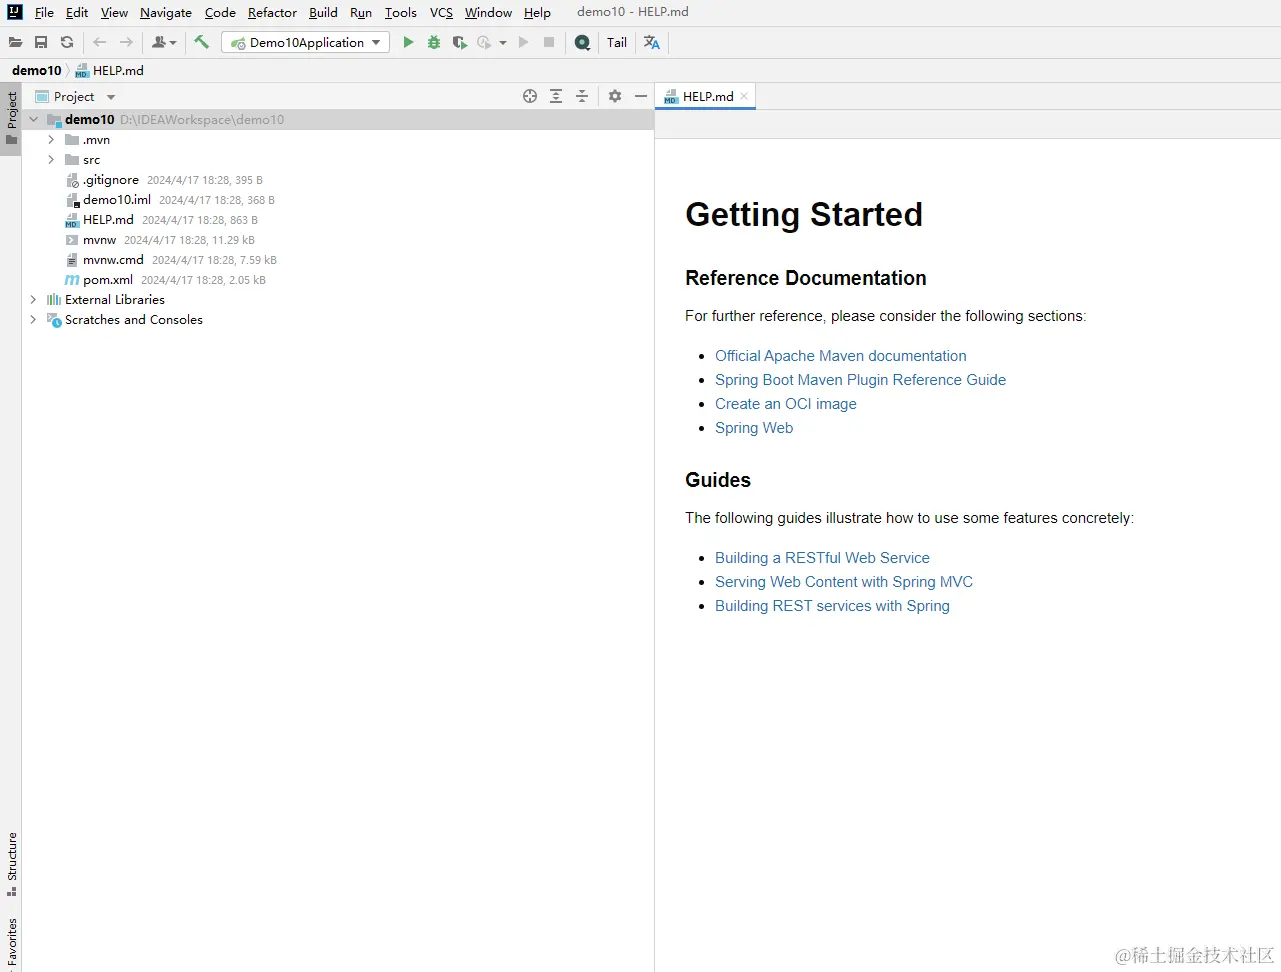Open Building a RESTful Web Service link
This screenshot has width=1281, height=972.
(822, 558)
